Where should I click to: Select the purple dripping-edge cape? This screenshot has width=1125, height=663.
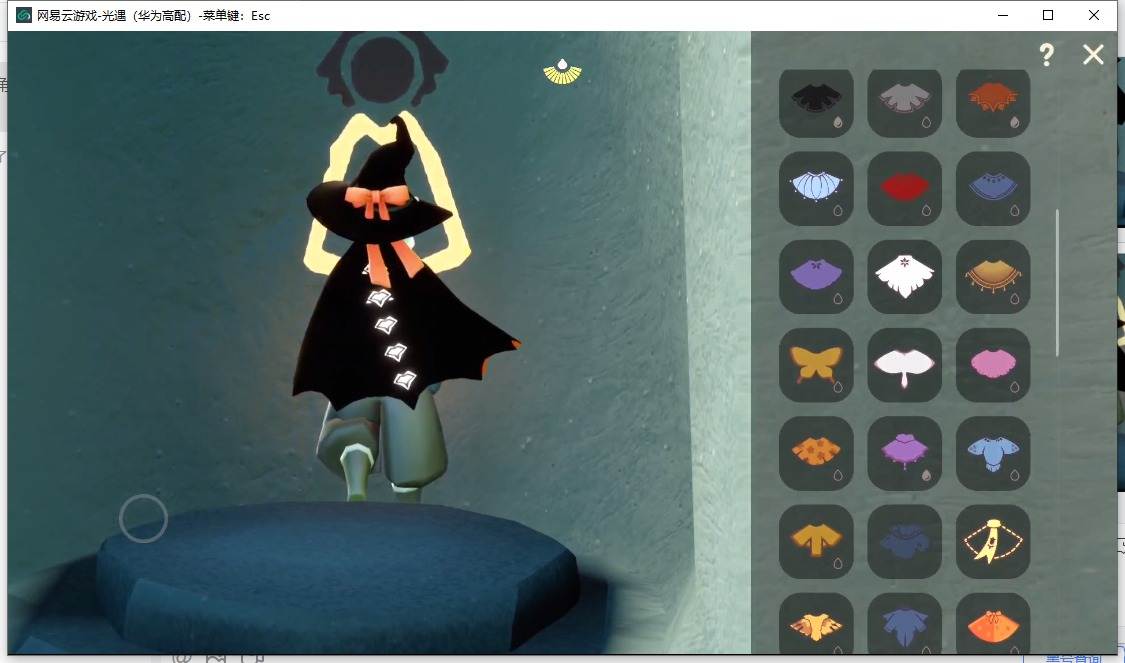pos(904,453)
